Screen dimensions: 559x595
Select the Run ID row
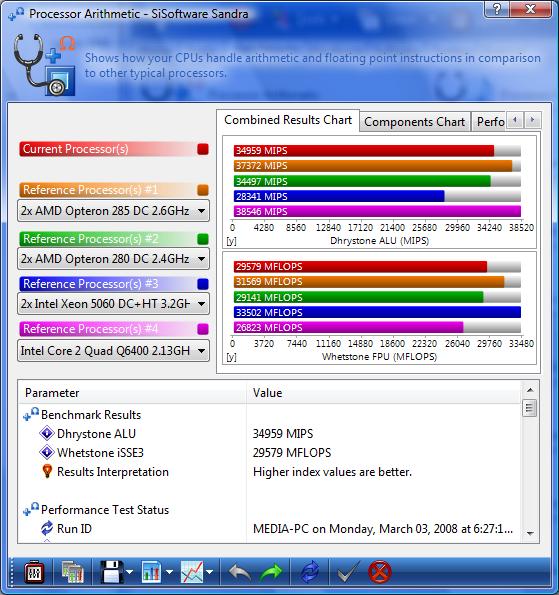(269, 529)
